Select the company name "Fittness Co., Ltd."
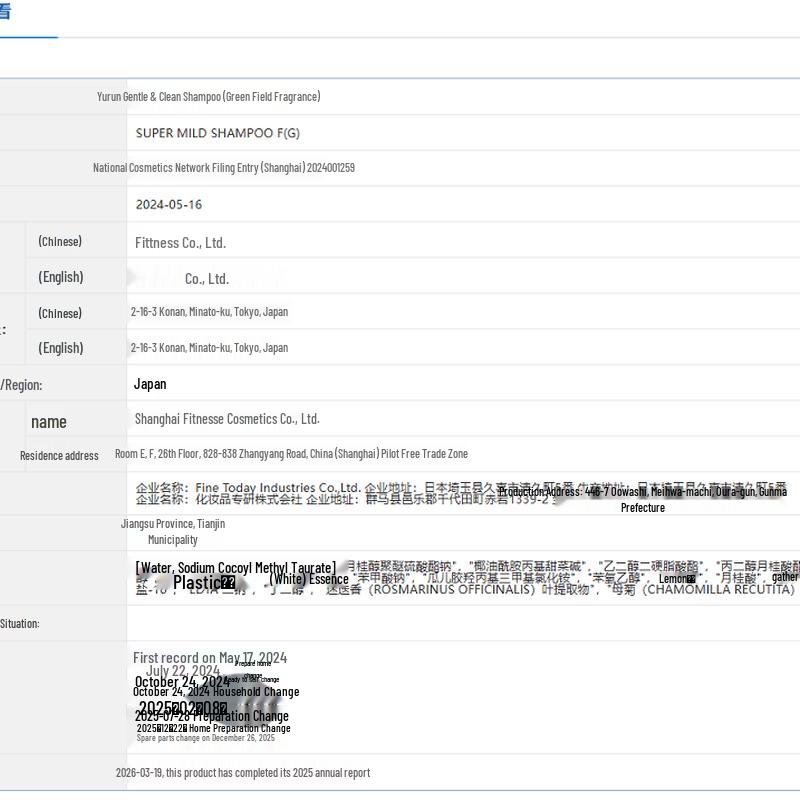Viewport: 800px width, 800px height. pyautogui.click(x=181, y=243)
